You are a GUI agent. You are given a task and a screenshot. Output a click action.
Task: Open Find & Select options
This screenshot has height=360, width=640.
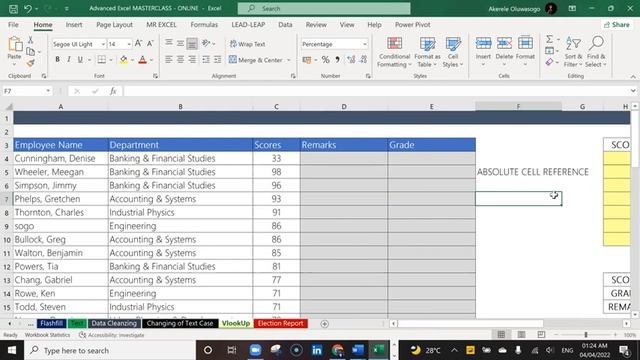click(596, 52)
